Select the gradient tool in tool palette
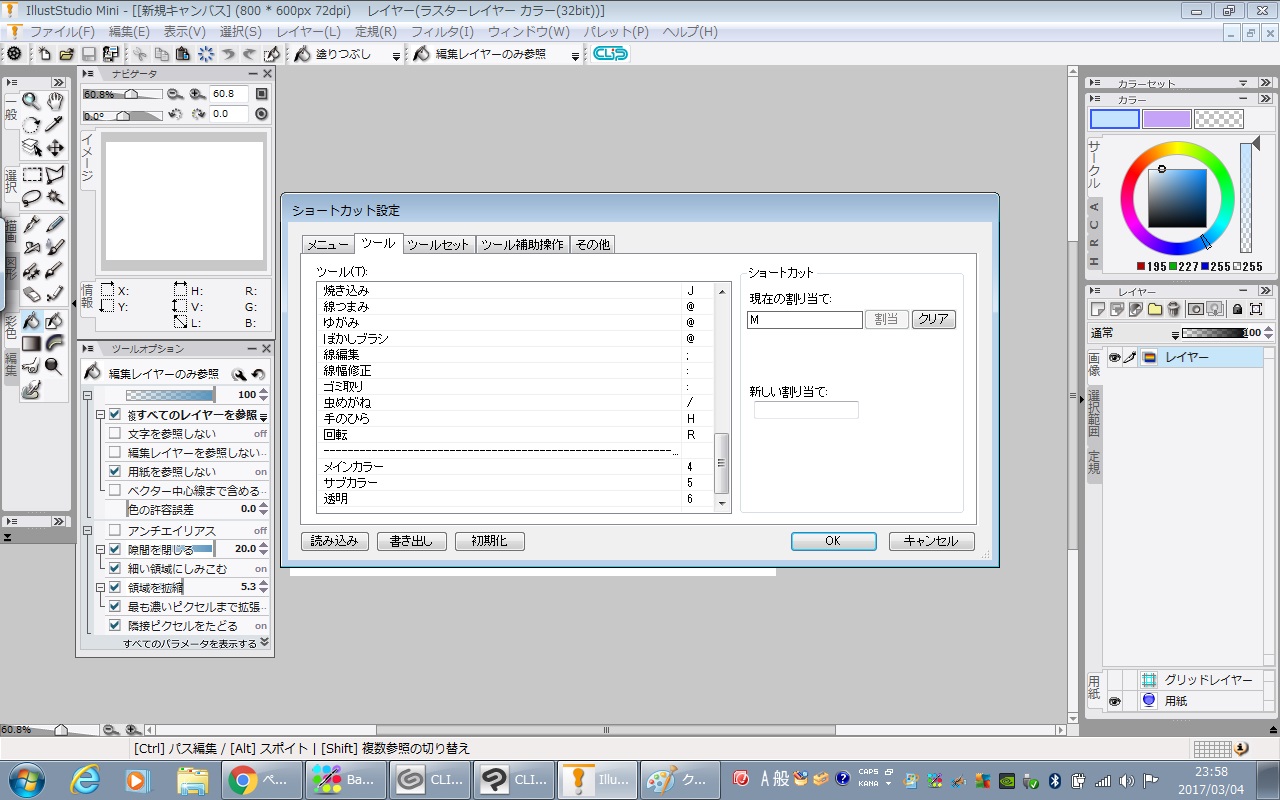This screenshot has width=1280, height=800. [x=31, y=344]
